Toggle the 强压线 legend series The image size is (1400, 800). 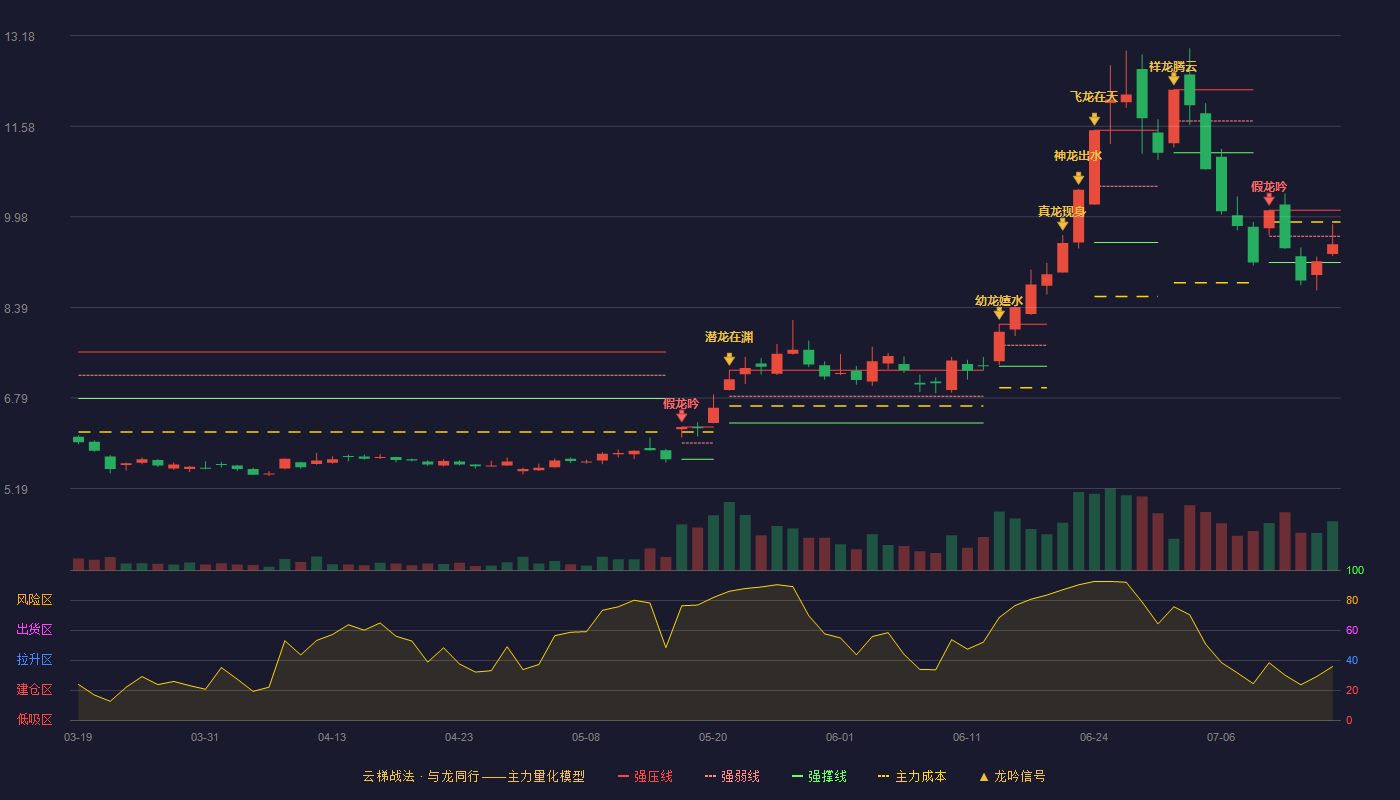tap(645, 776)
